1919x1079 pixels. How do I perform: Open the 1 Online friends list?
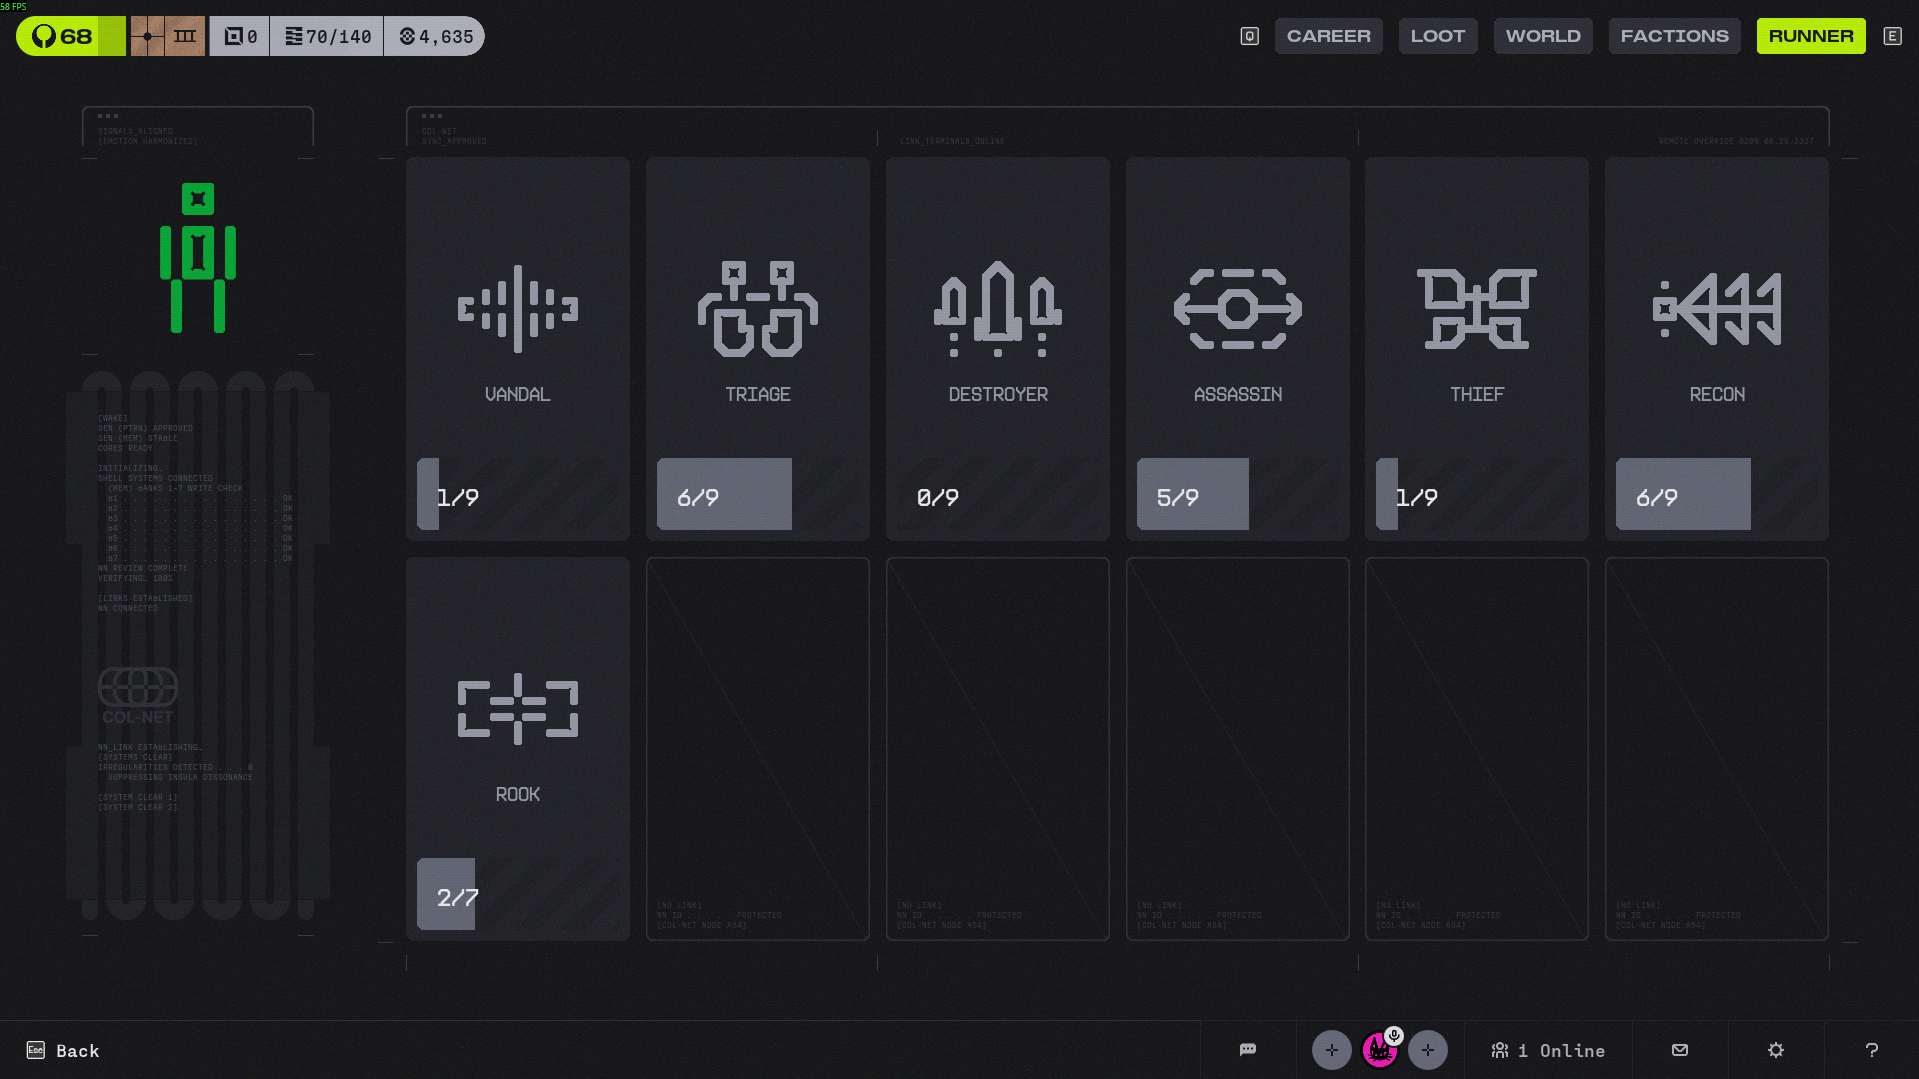tap(1548, 1050)
